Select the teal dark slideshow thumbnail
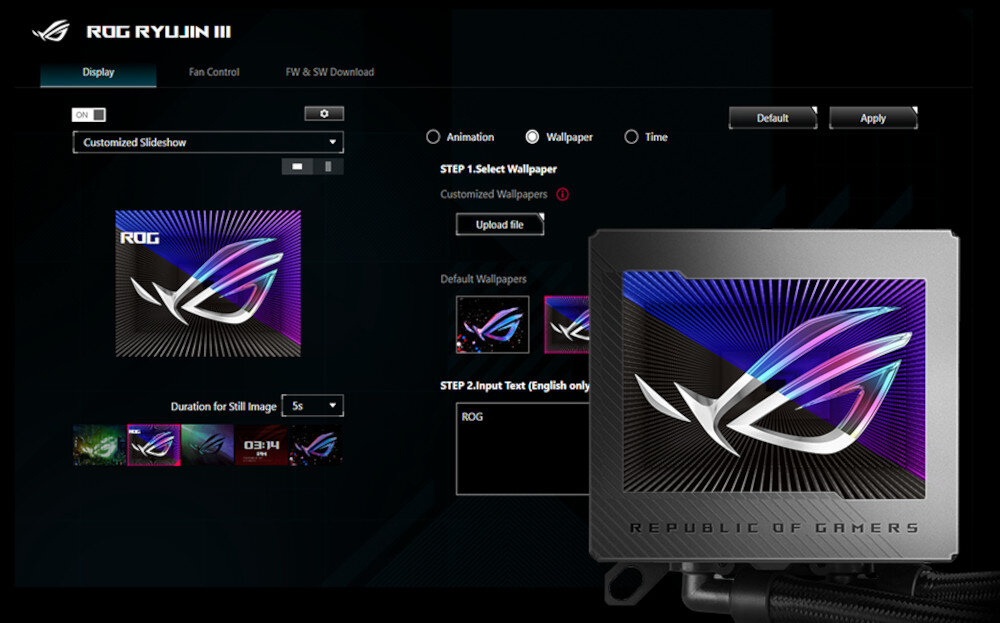Viewport: 1000px width, 623px height. click(208, 445)
